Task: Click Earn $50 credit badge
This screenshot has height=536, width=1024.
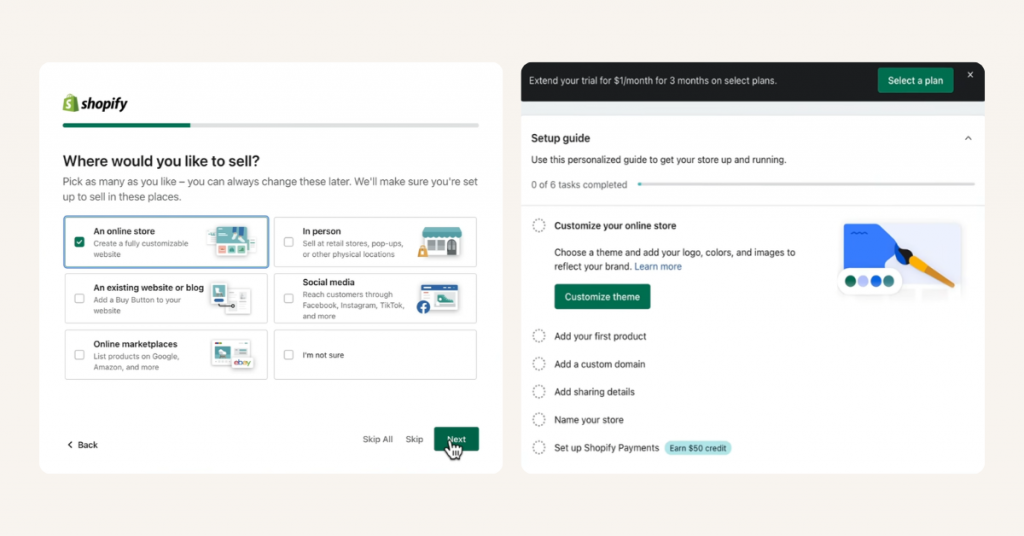Action: point(697,448)
